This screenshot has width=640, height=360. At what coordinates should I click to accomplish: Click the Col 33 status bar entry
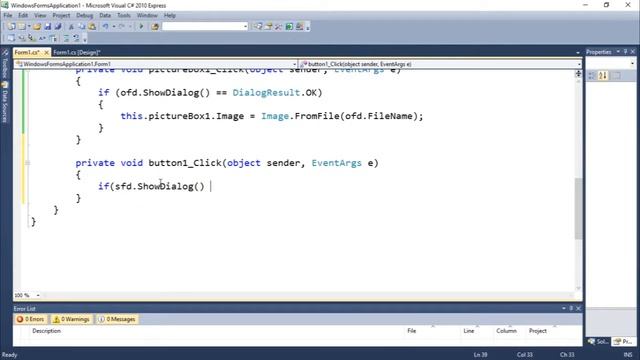tap(524, 355)
